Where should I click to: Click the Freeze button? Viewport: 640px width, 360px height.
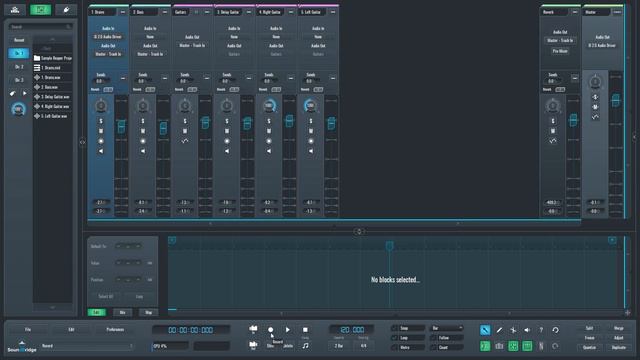[x=589, y=338]
